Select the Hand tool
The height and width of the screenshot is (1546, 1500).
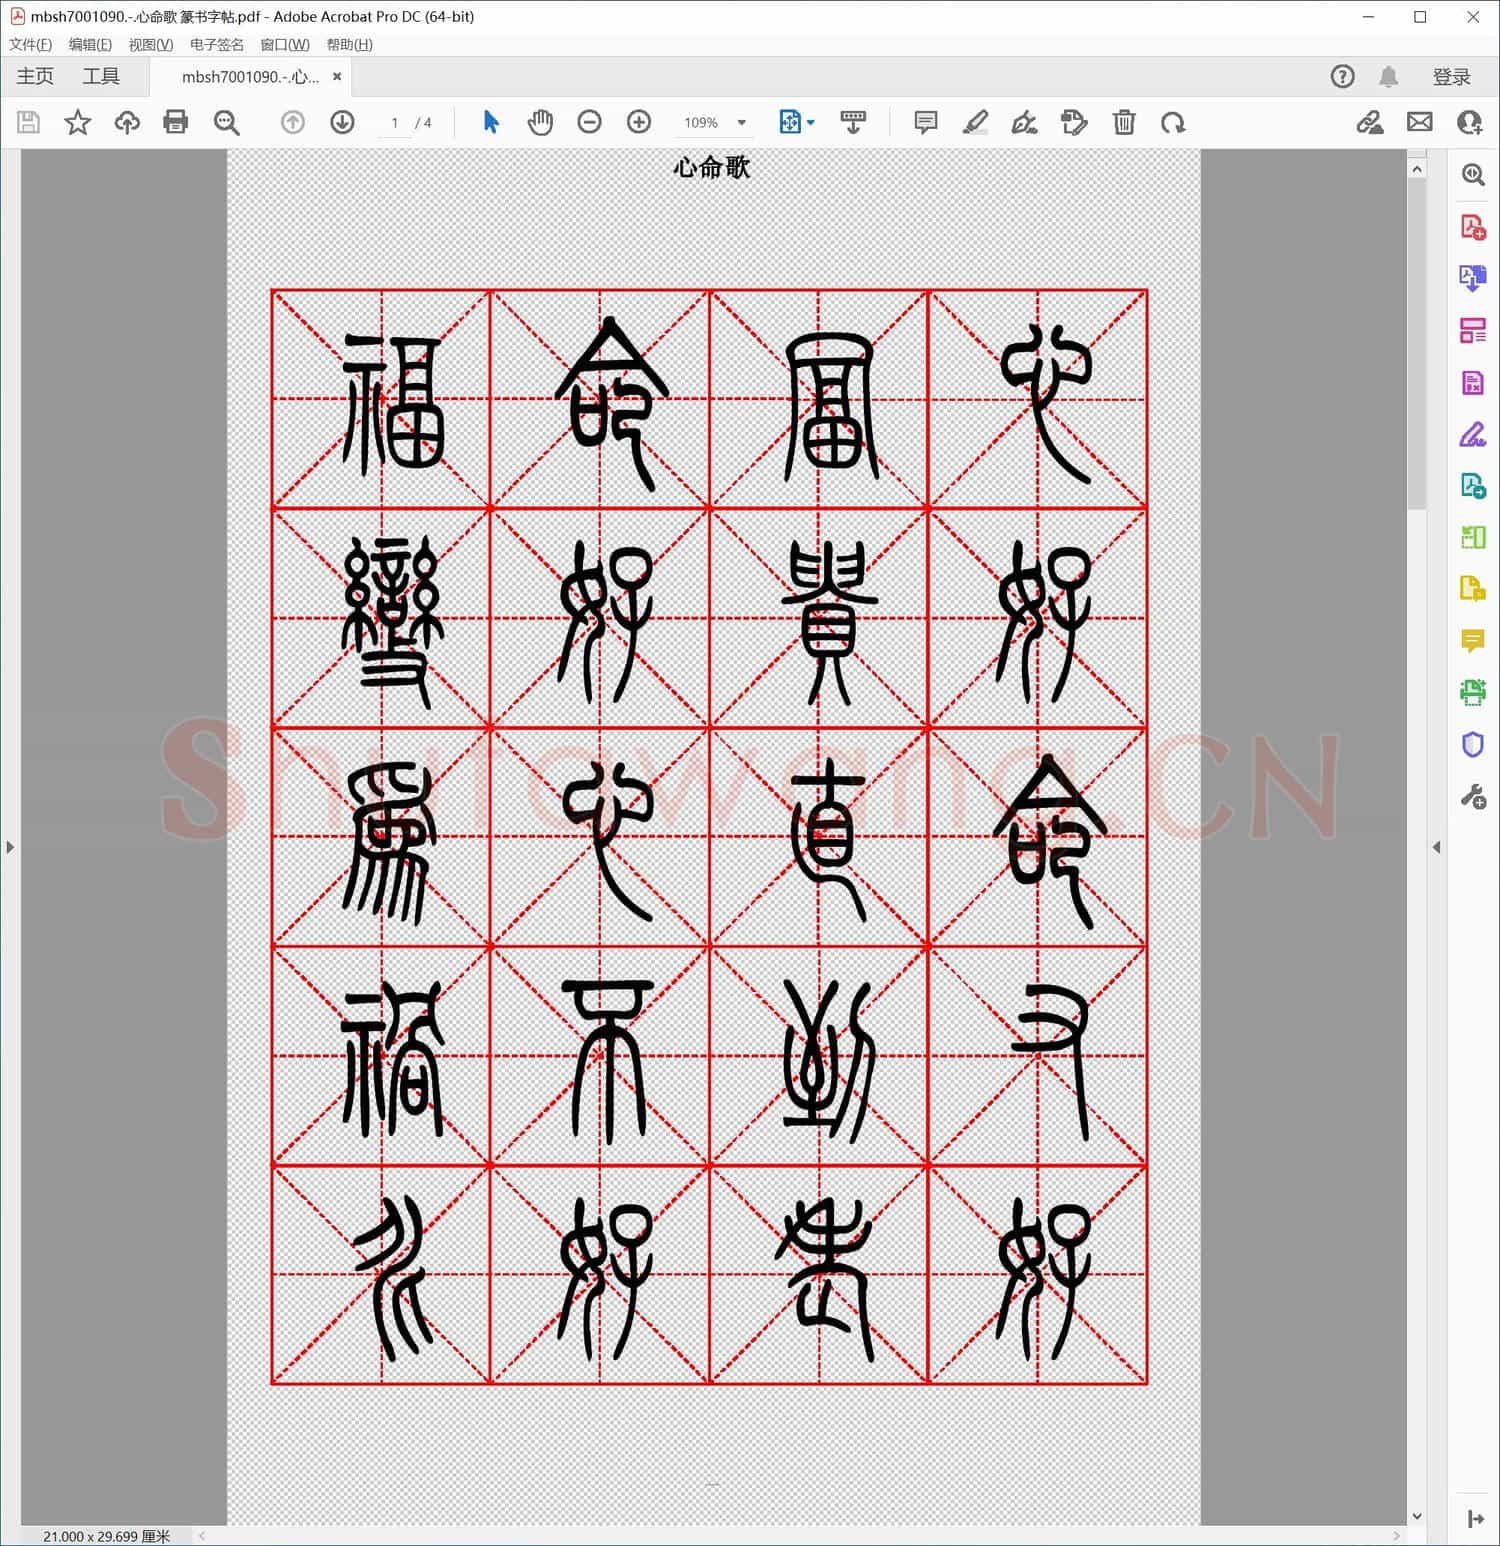click(x=540, y=122)
